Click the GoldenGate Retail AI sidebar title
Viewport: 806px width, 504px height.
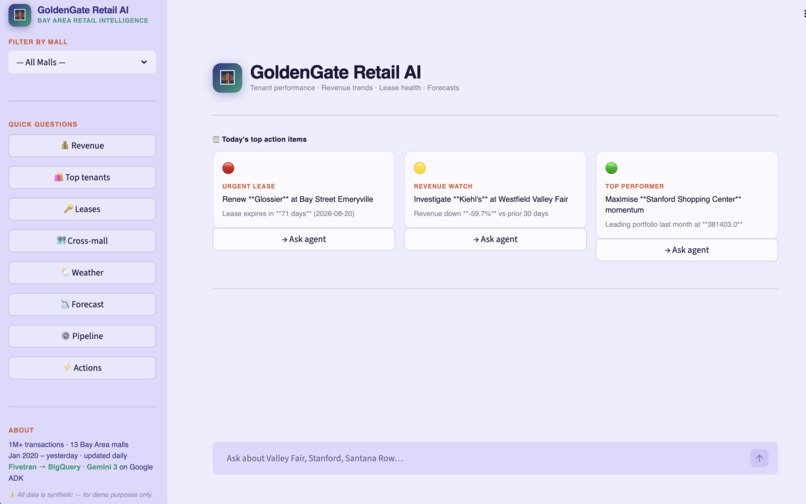pos(83,10)
